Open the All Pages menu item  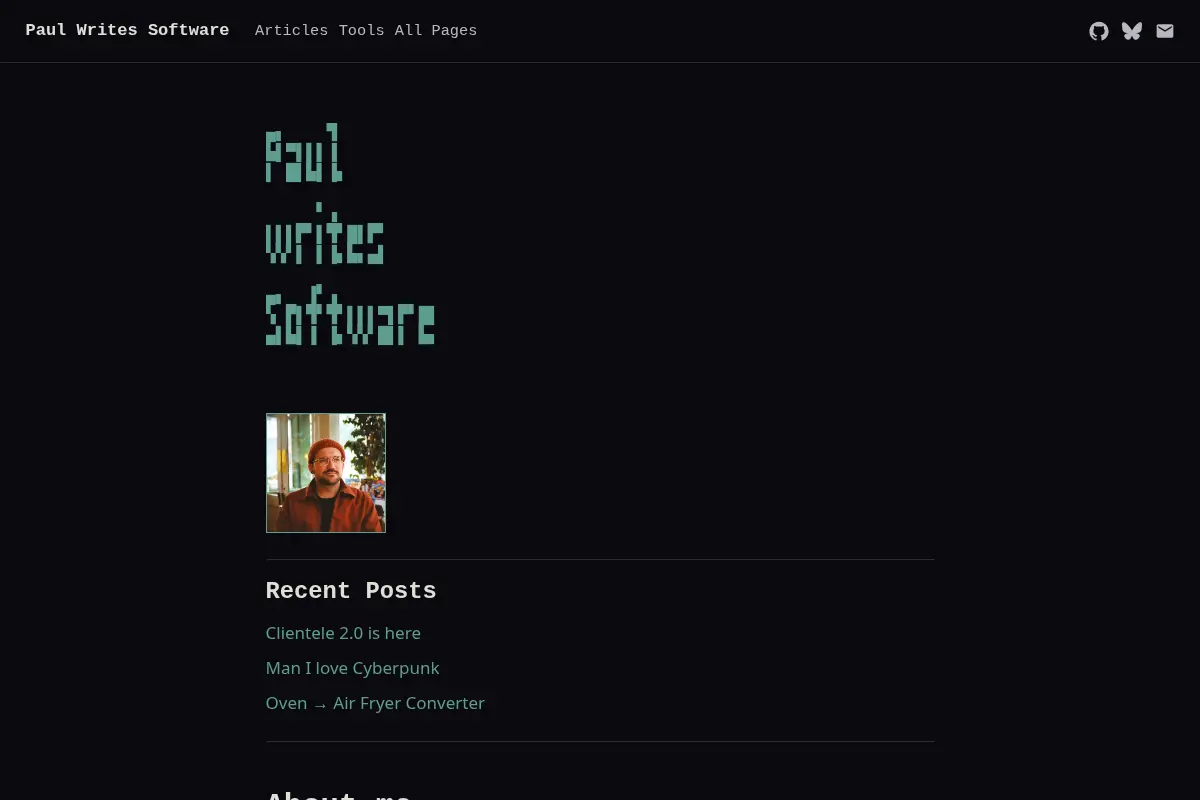click(436, 31)
